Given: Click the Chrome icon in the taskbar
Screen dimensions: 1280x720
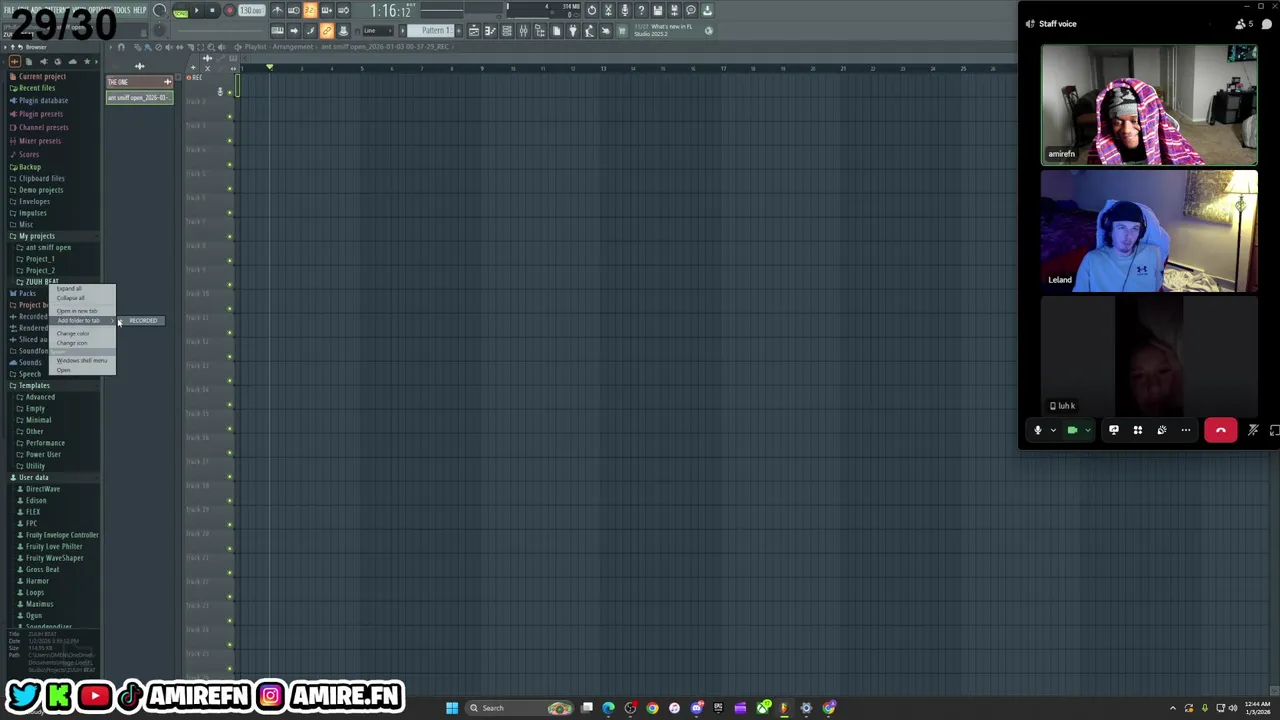Looking at the screenshot, I should pos(652,708).
